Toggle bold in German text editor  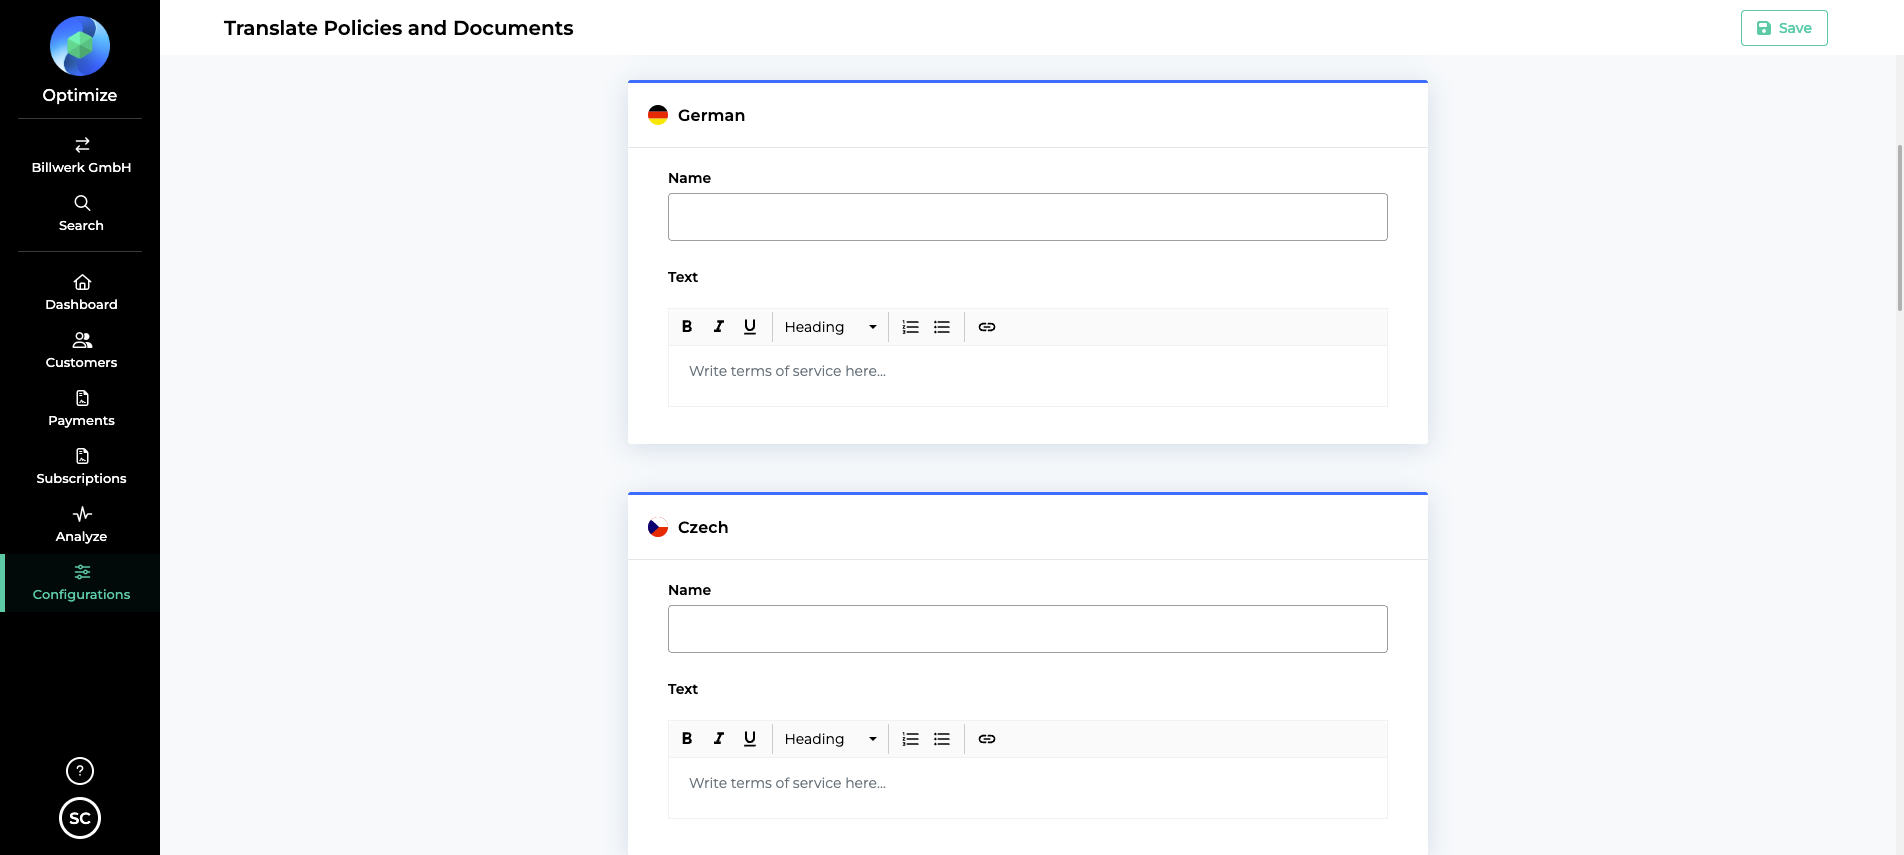(687, 327)
